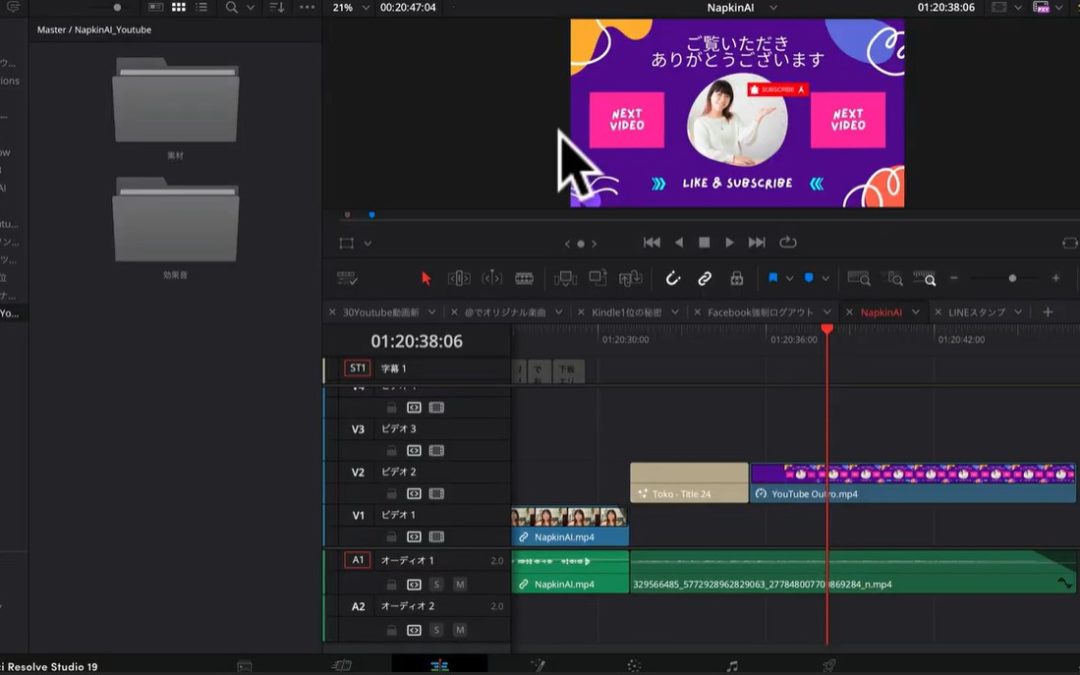Select the Blade edit mode tool
1080x675 pixels.
(x=523, y=278)
